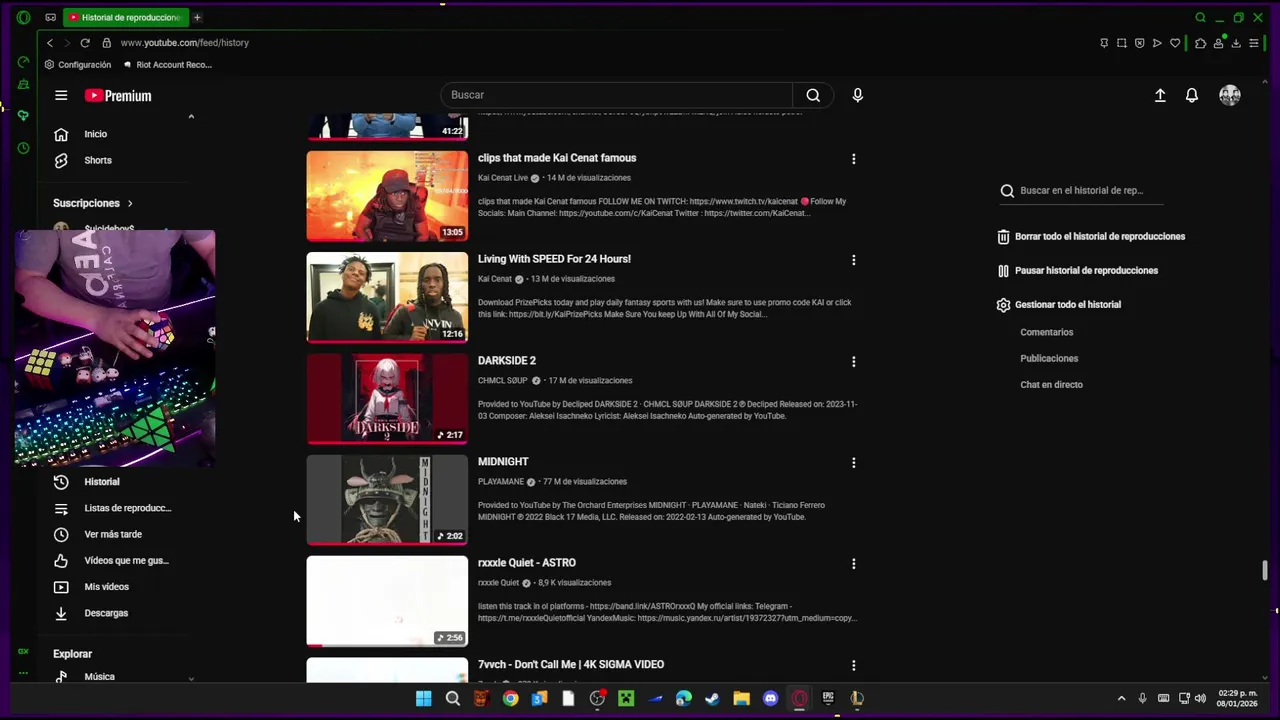This screenshot has height=720, width=1280.
Task: Play the Living With SPEED thumbnail
Action: pos(387,297)
